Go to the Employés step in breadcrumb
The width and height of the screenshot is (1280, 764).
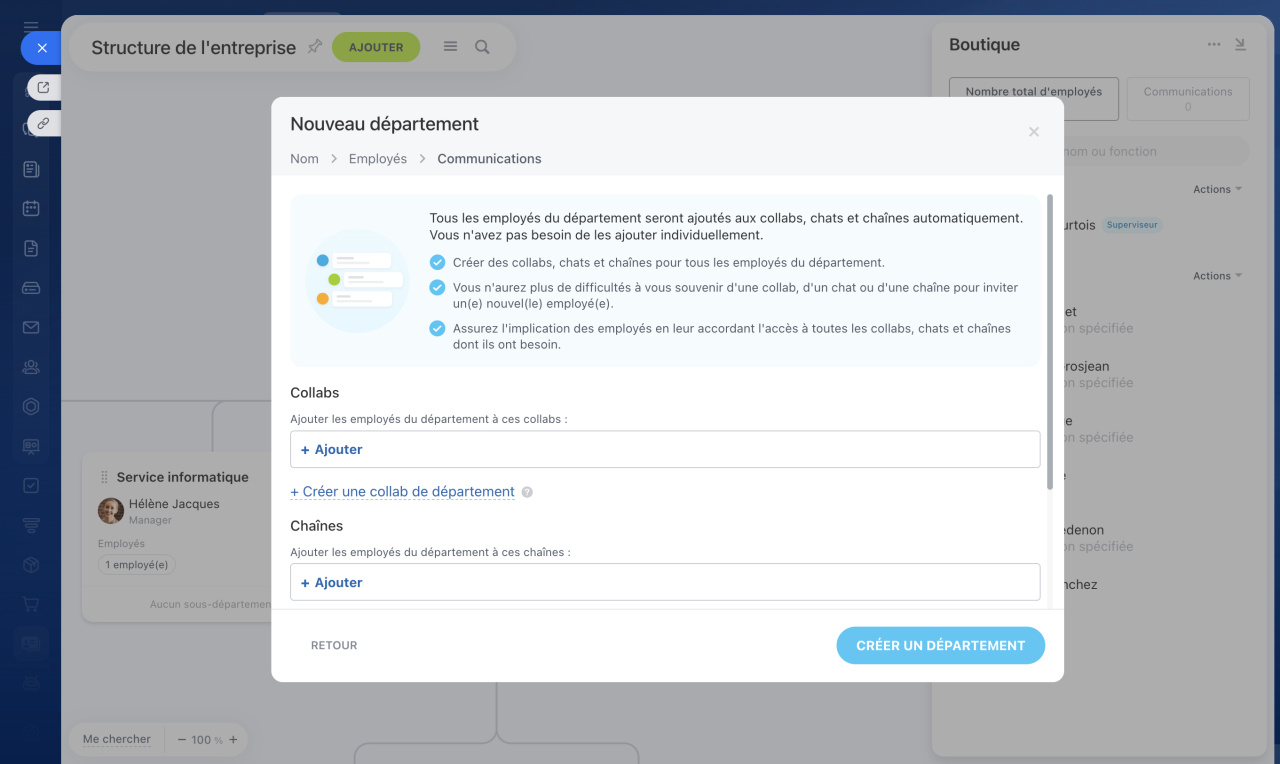(x=377, y=159)
